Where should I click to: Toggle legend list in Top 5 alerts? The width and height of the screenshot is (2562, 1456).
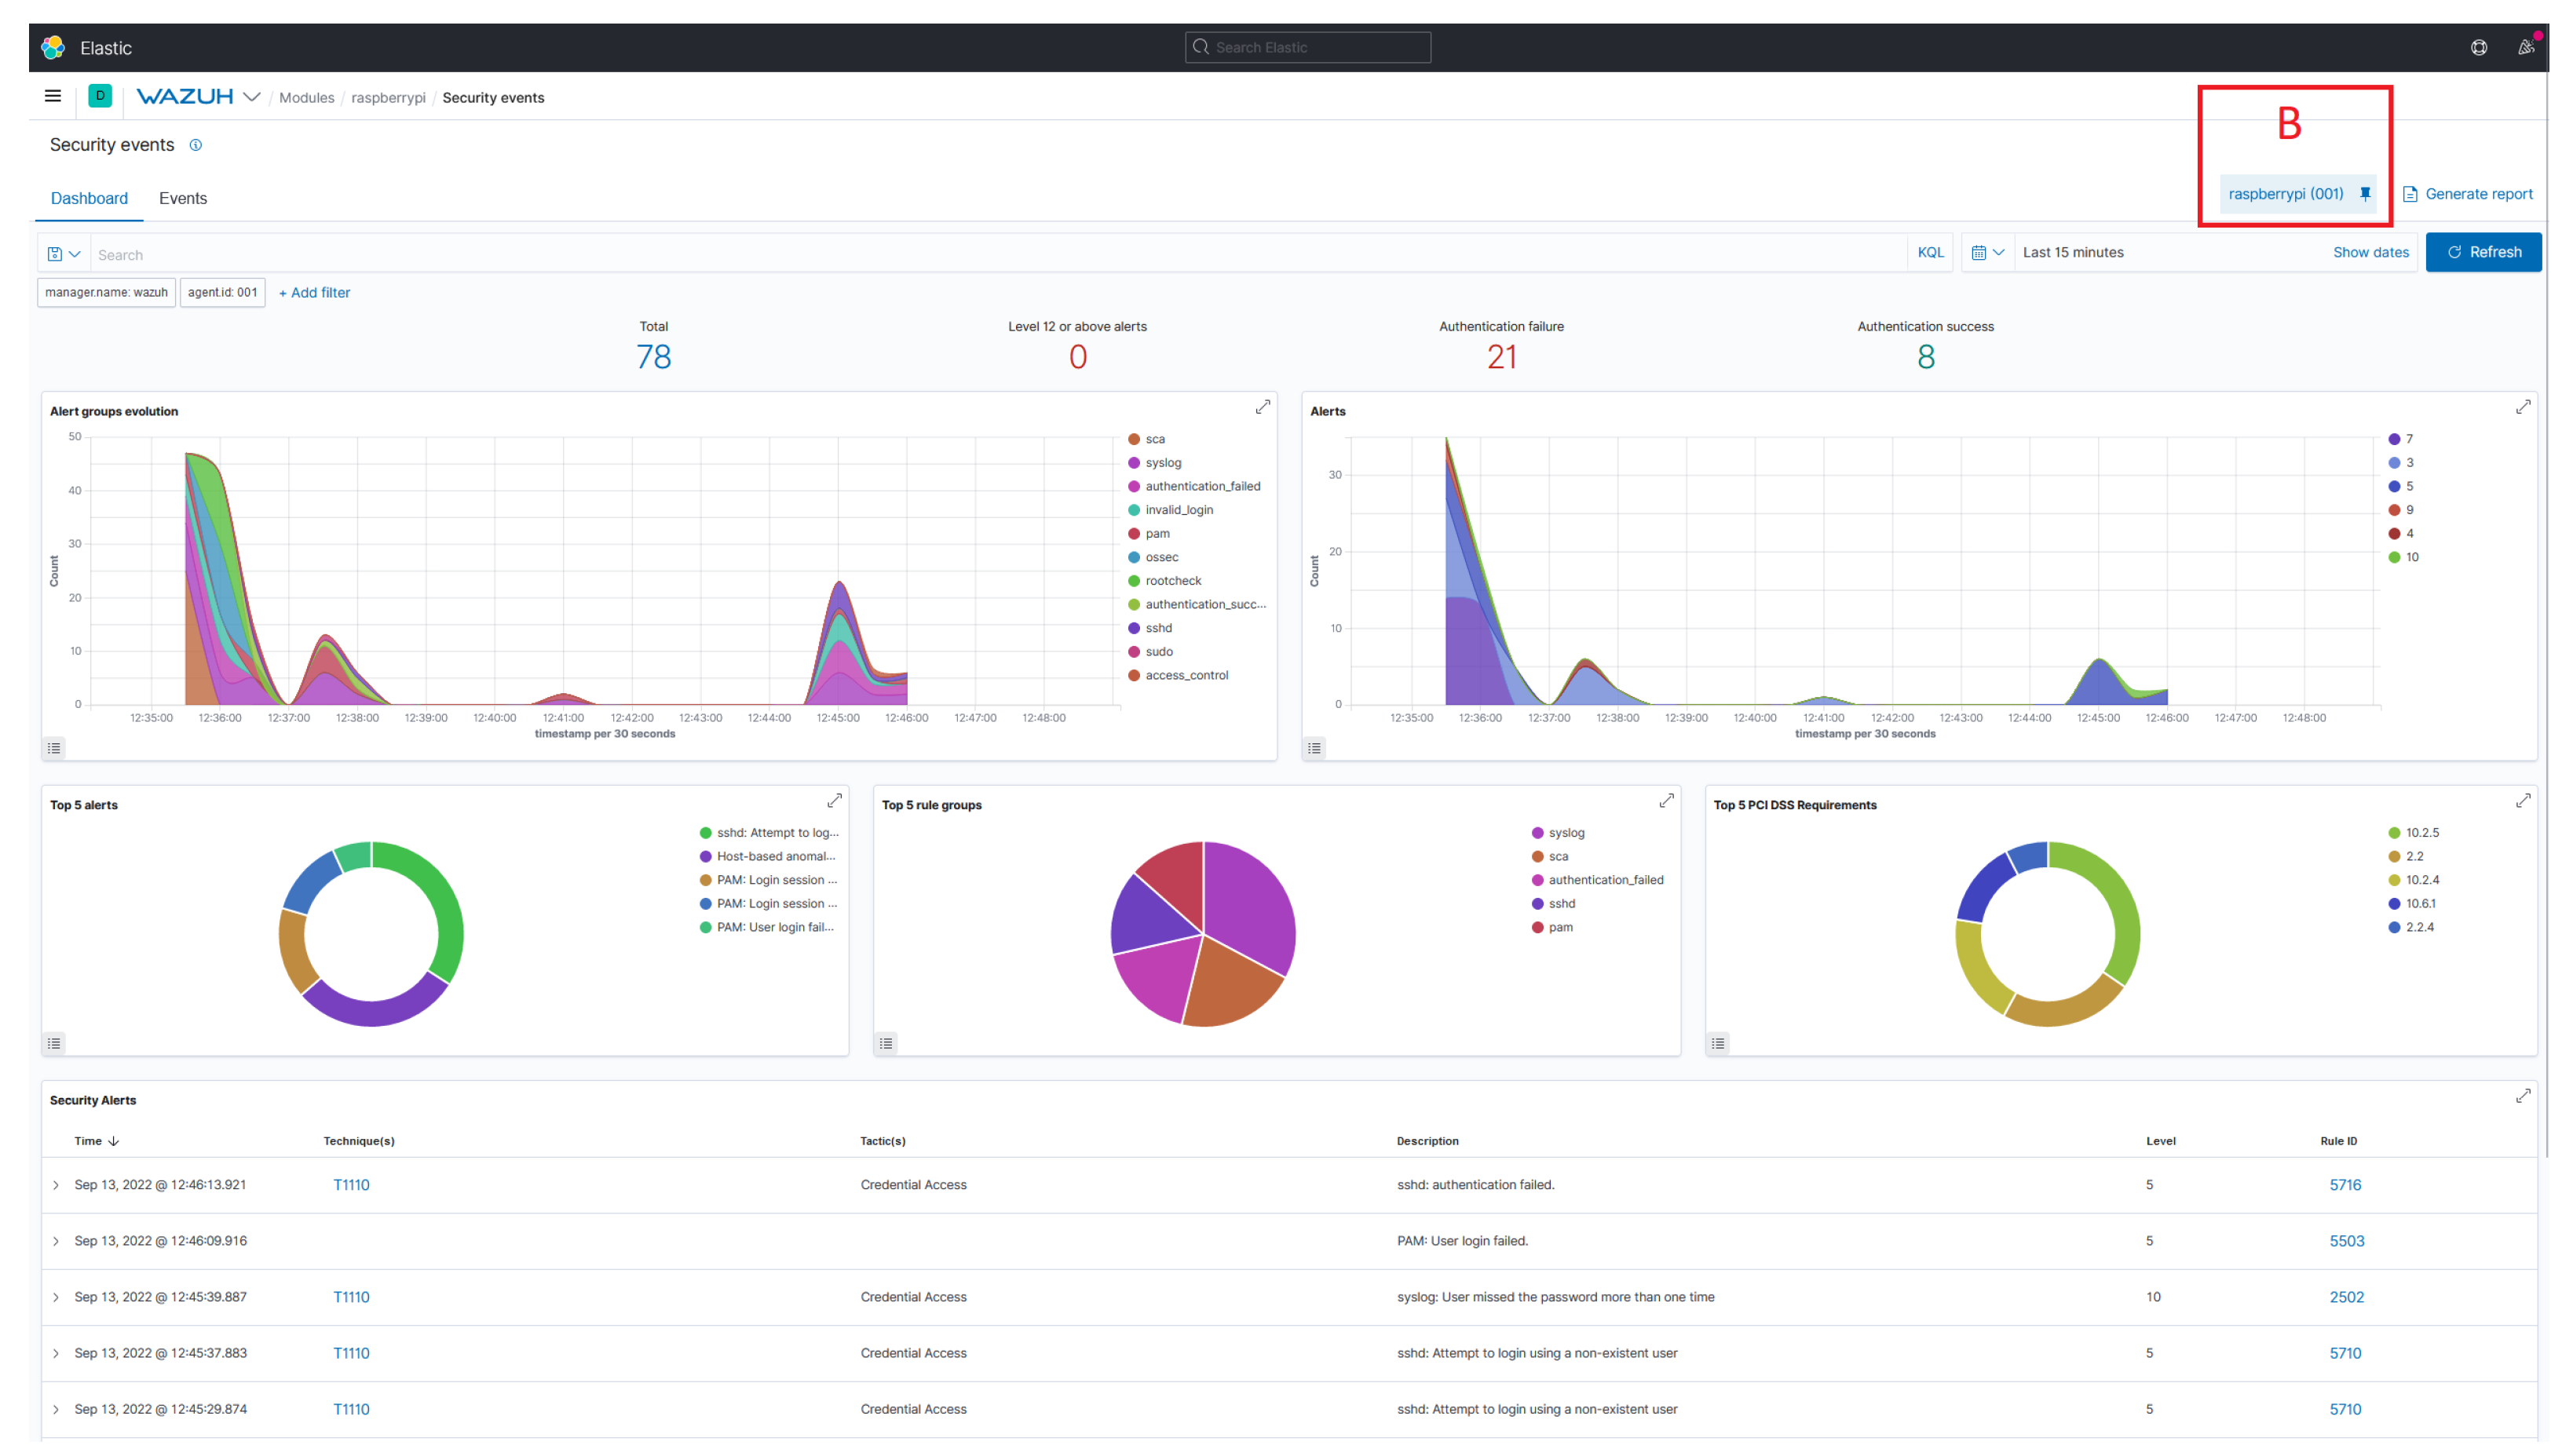tap(54, 1043)
